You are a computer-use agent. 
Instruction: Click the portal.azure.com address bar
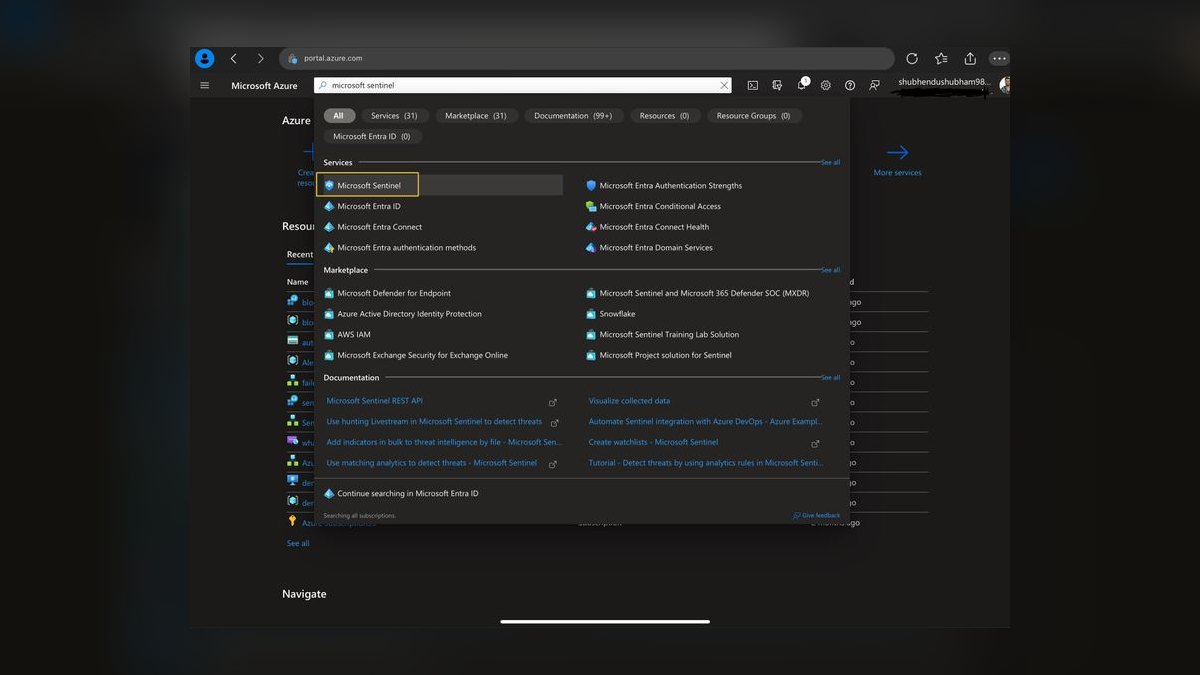pos(587,58)
